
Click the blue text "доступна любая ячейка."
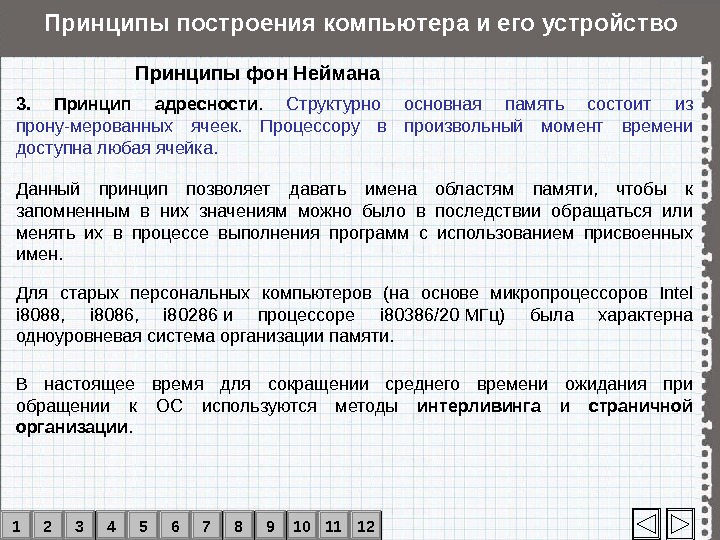click(117, 148)
